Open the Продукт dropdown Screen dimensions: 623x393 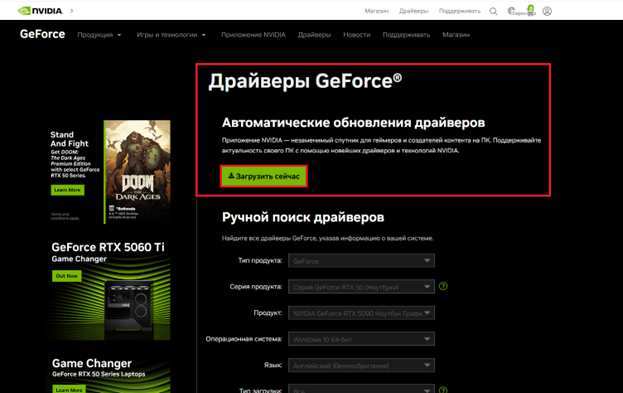pos(361,313)
